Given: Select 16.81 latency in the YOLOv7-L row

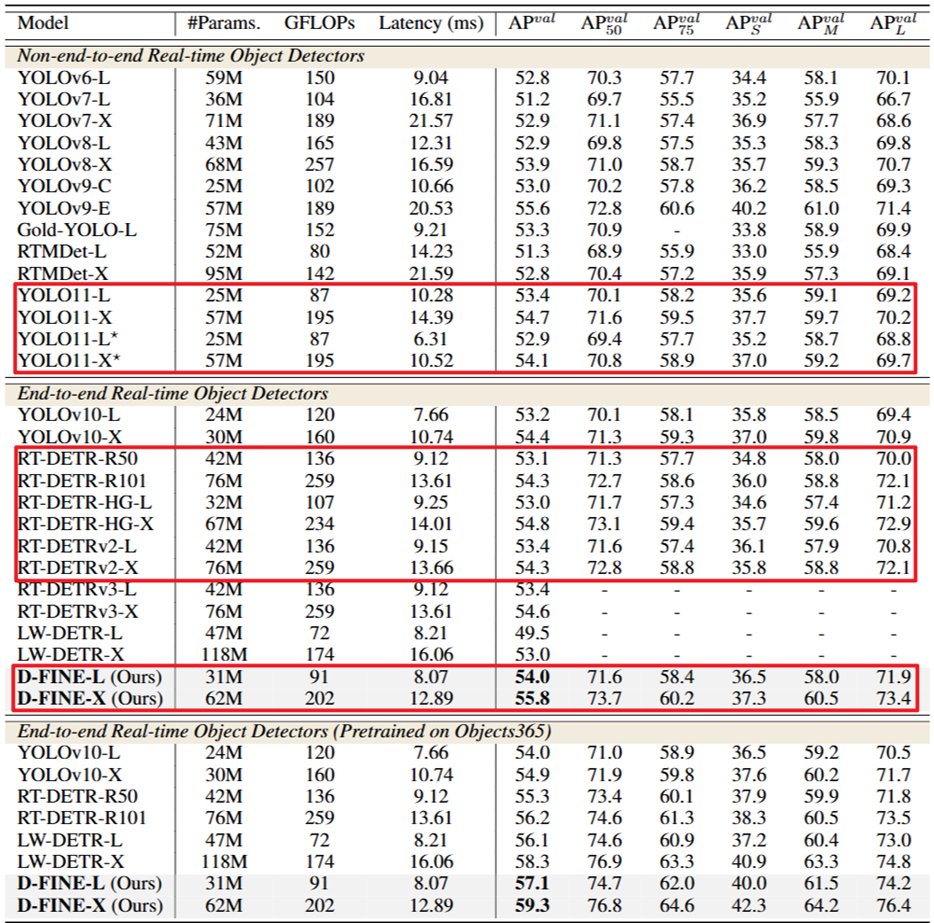Looking at the screenshot, I should [x=431, y=99].
